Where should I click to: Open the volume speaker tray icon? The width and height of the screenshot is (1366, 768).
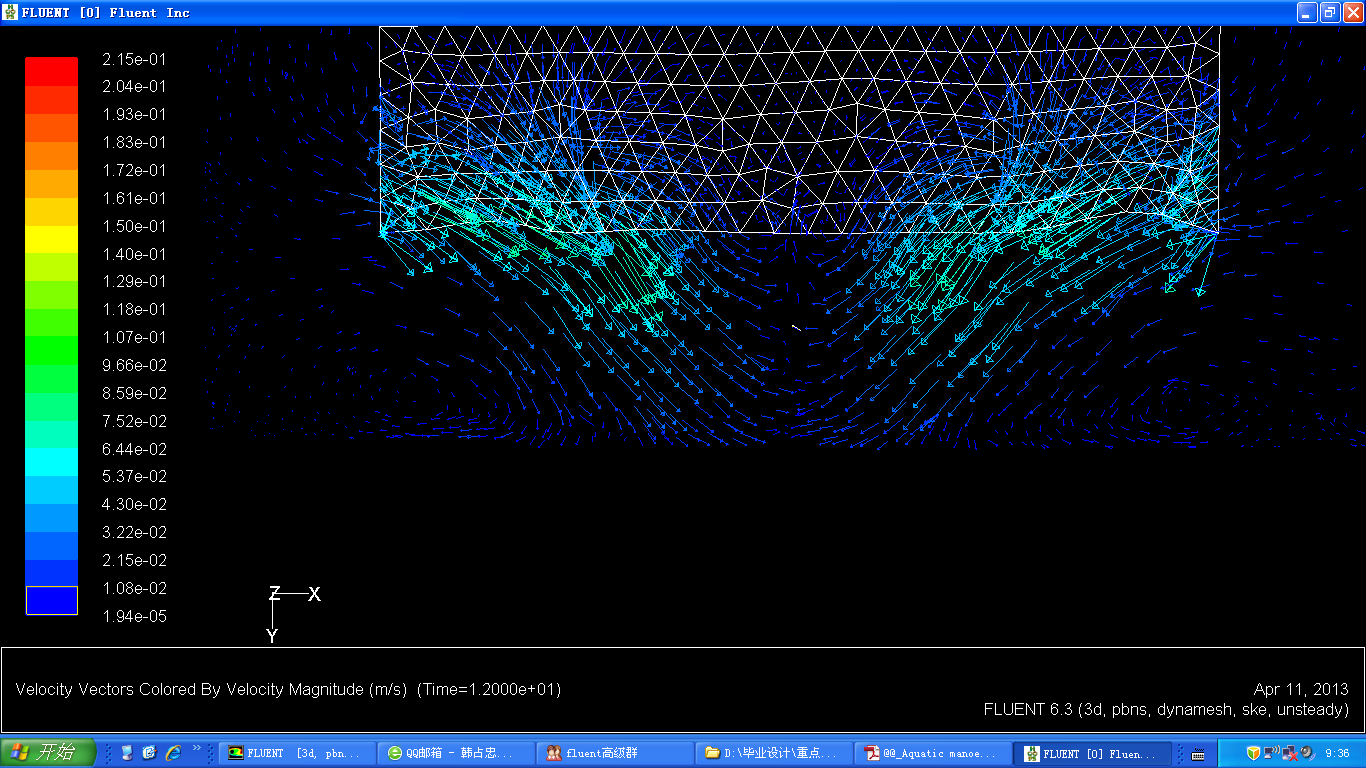point(1306,753)
